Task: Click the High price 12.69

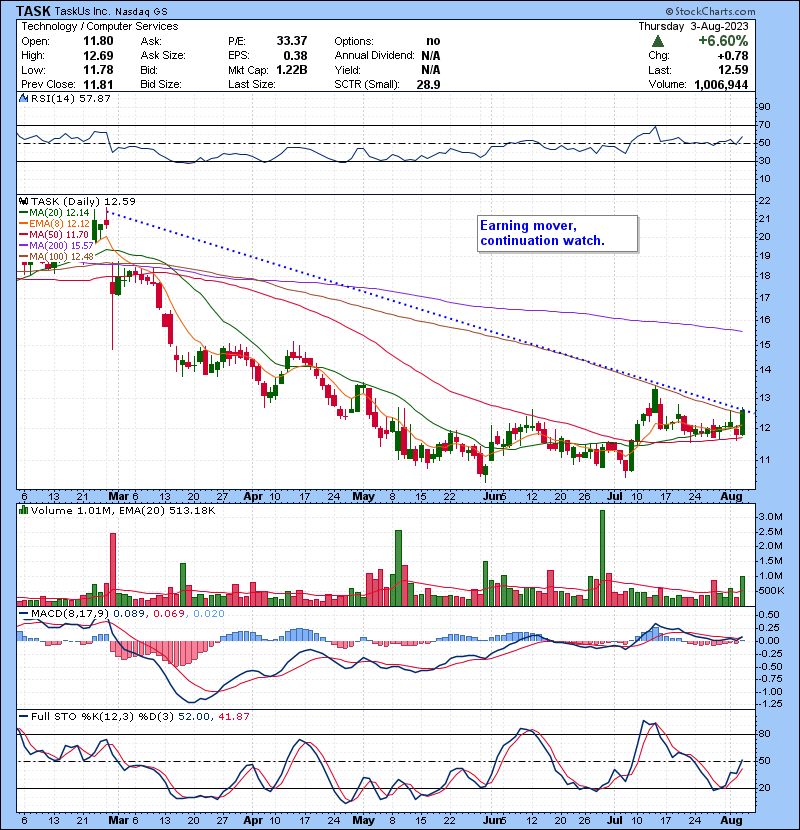Action: pyautogui.click(x=98, y=56)
